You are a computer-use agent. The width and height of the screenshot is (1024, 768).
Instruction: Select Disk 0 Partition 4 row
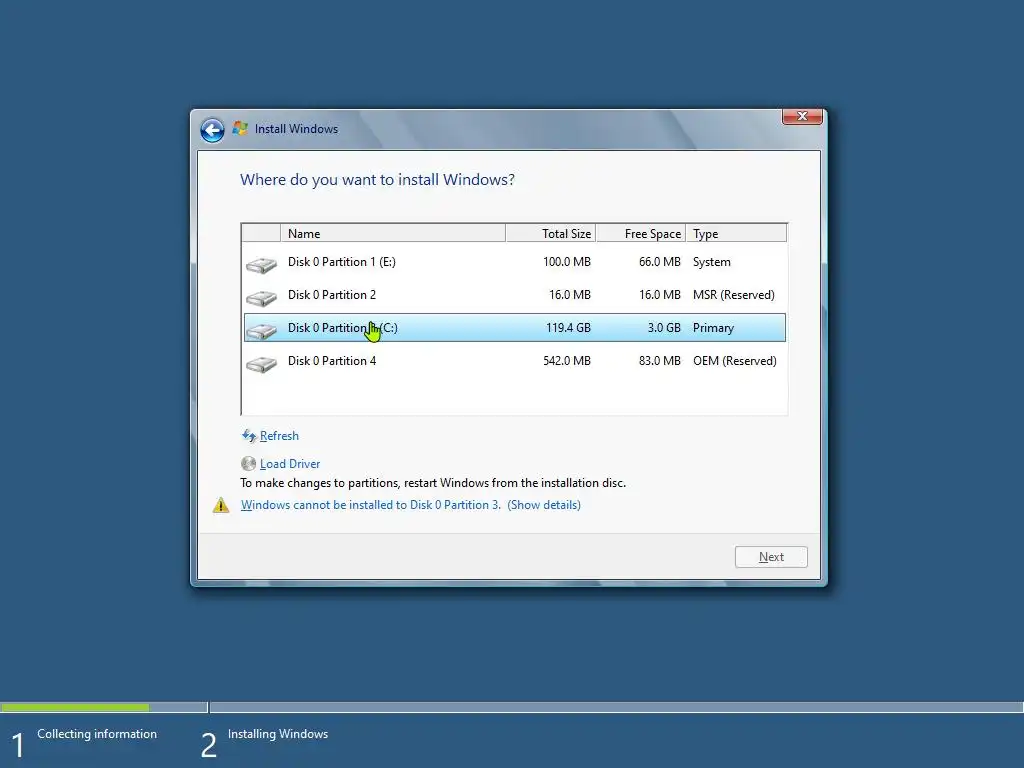click(515, 360)
